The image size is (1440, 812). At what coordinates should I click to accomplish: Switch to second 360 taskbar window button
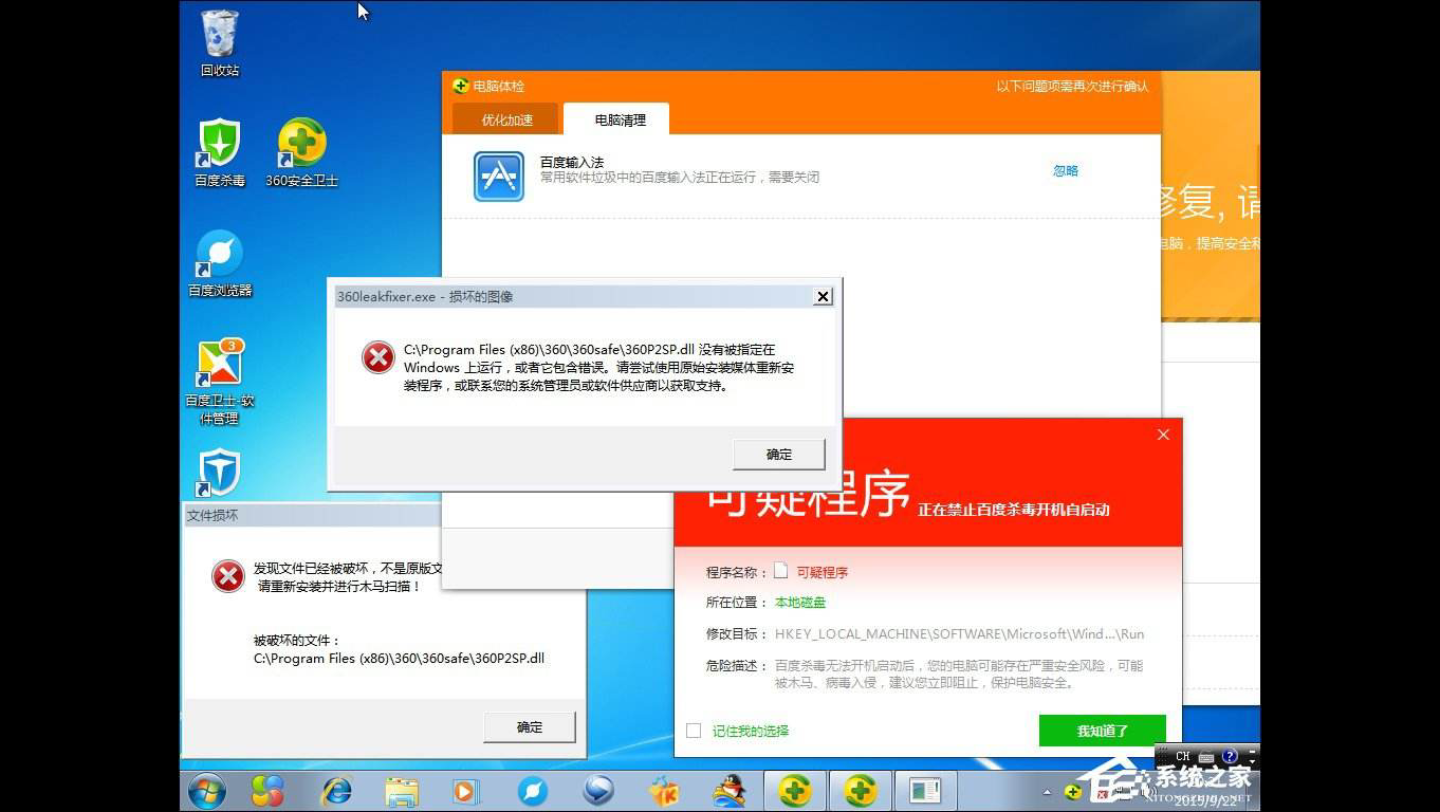pyautogui.click(x=860, y=791)
